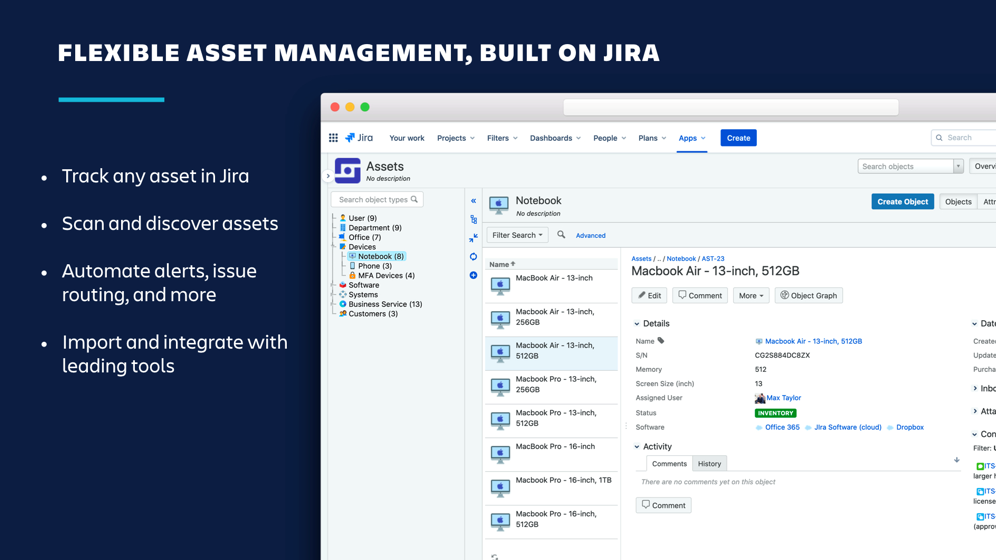Click the Max Taylor avatar
The height and width of the screenshot is (560, 996).
(x=760, y=398)
